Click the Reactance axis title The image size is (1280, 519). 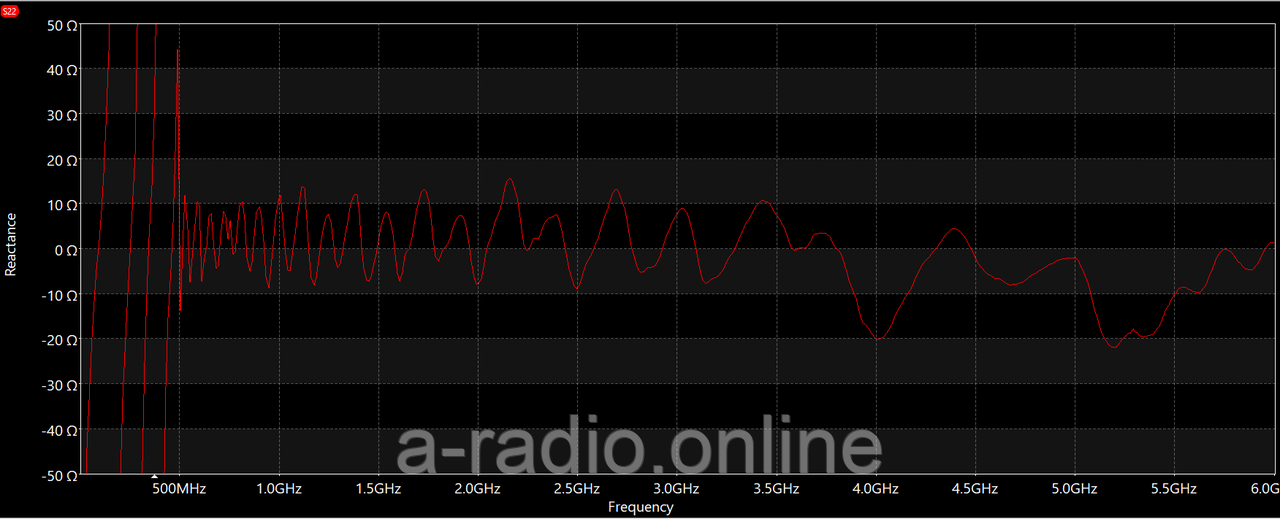11,244
